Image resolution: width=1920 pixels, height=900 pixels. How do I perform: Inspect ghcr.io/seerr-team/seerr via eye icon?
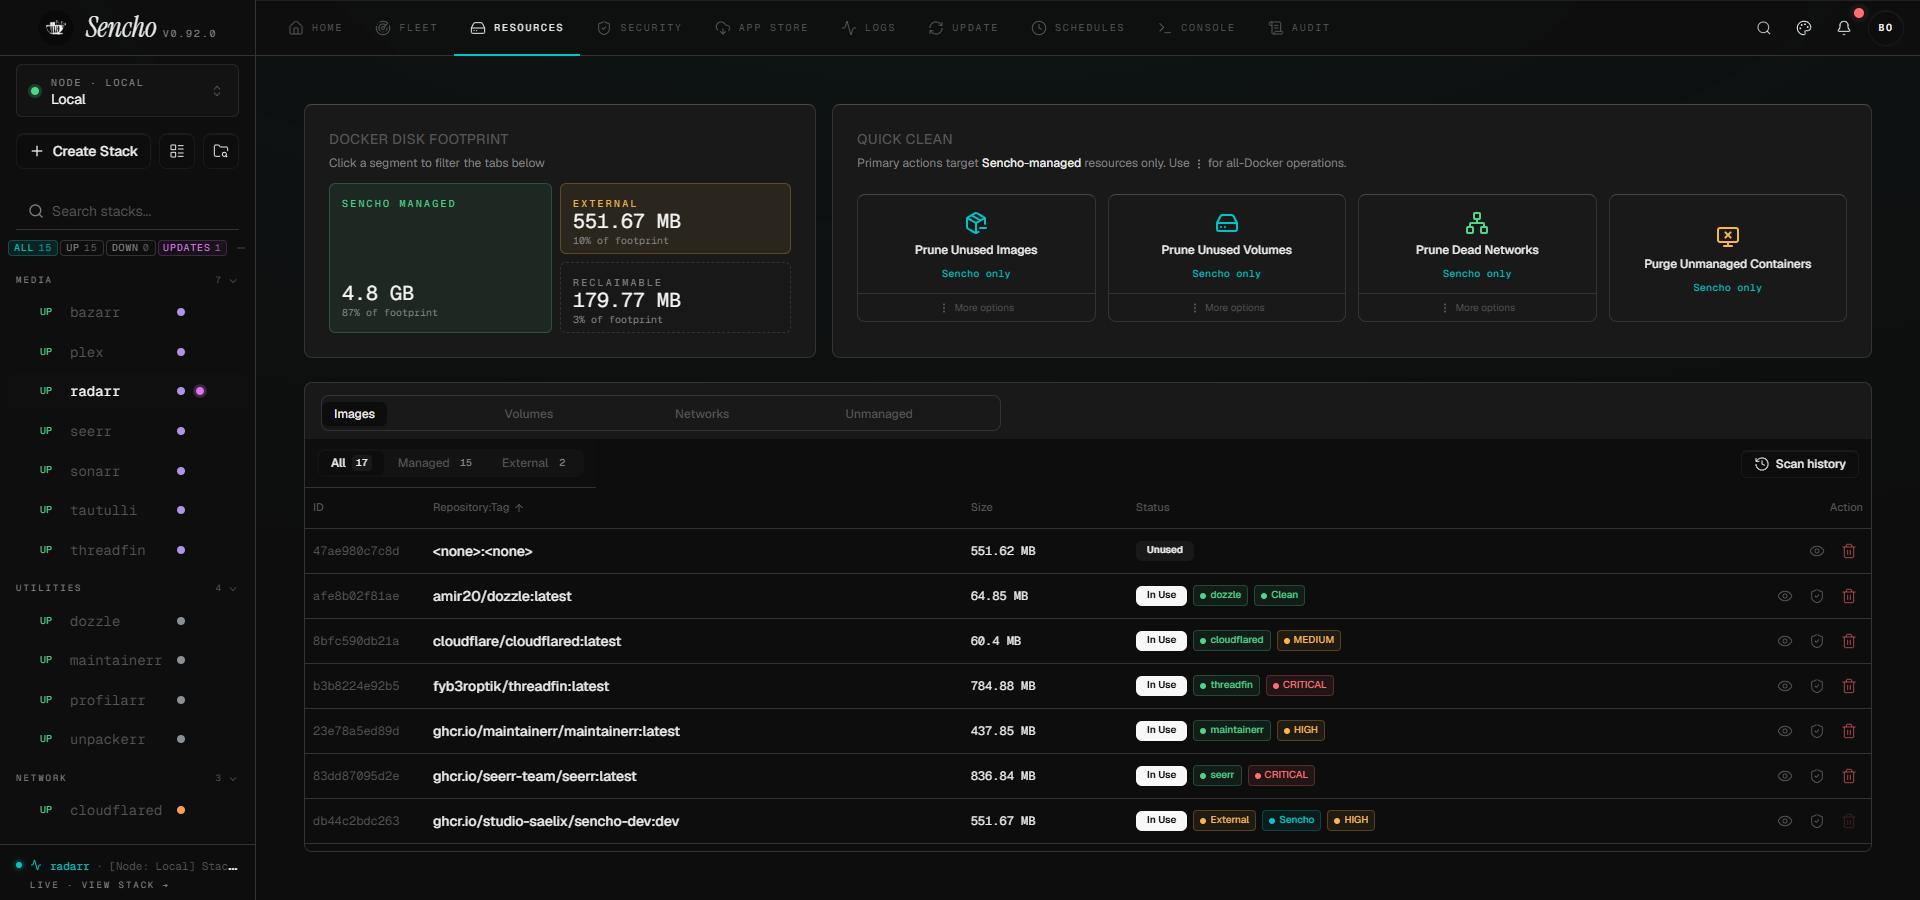coord(1785,776)
